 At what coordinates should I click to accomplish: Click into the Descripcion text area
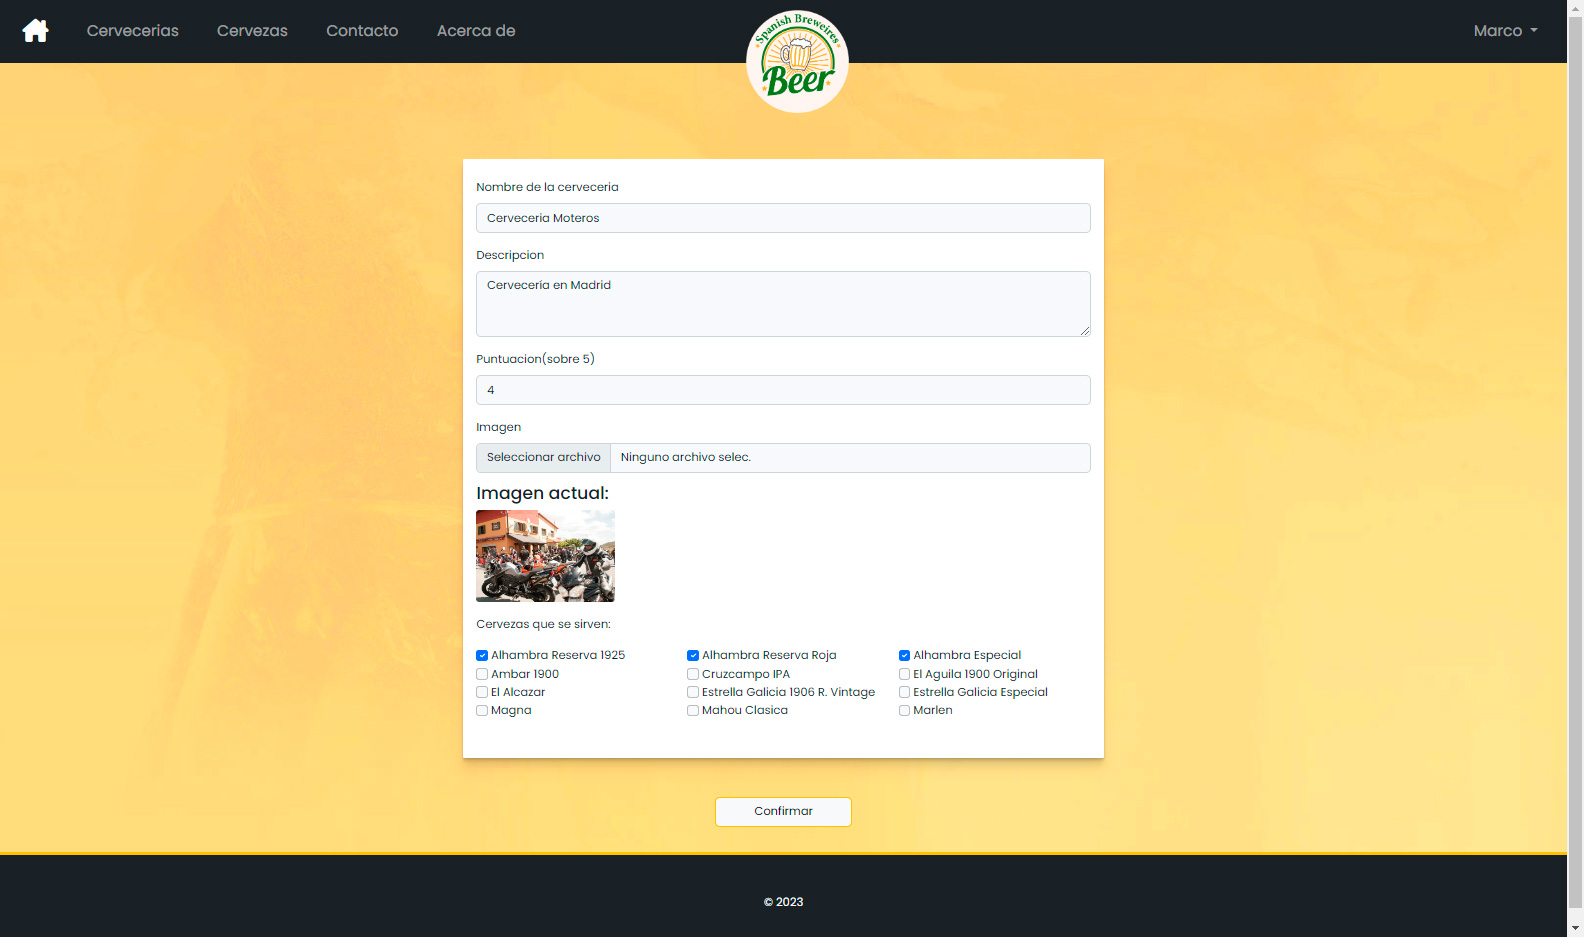point(783,304)
